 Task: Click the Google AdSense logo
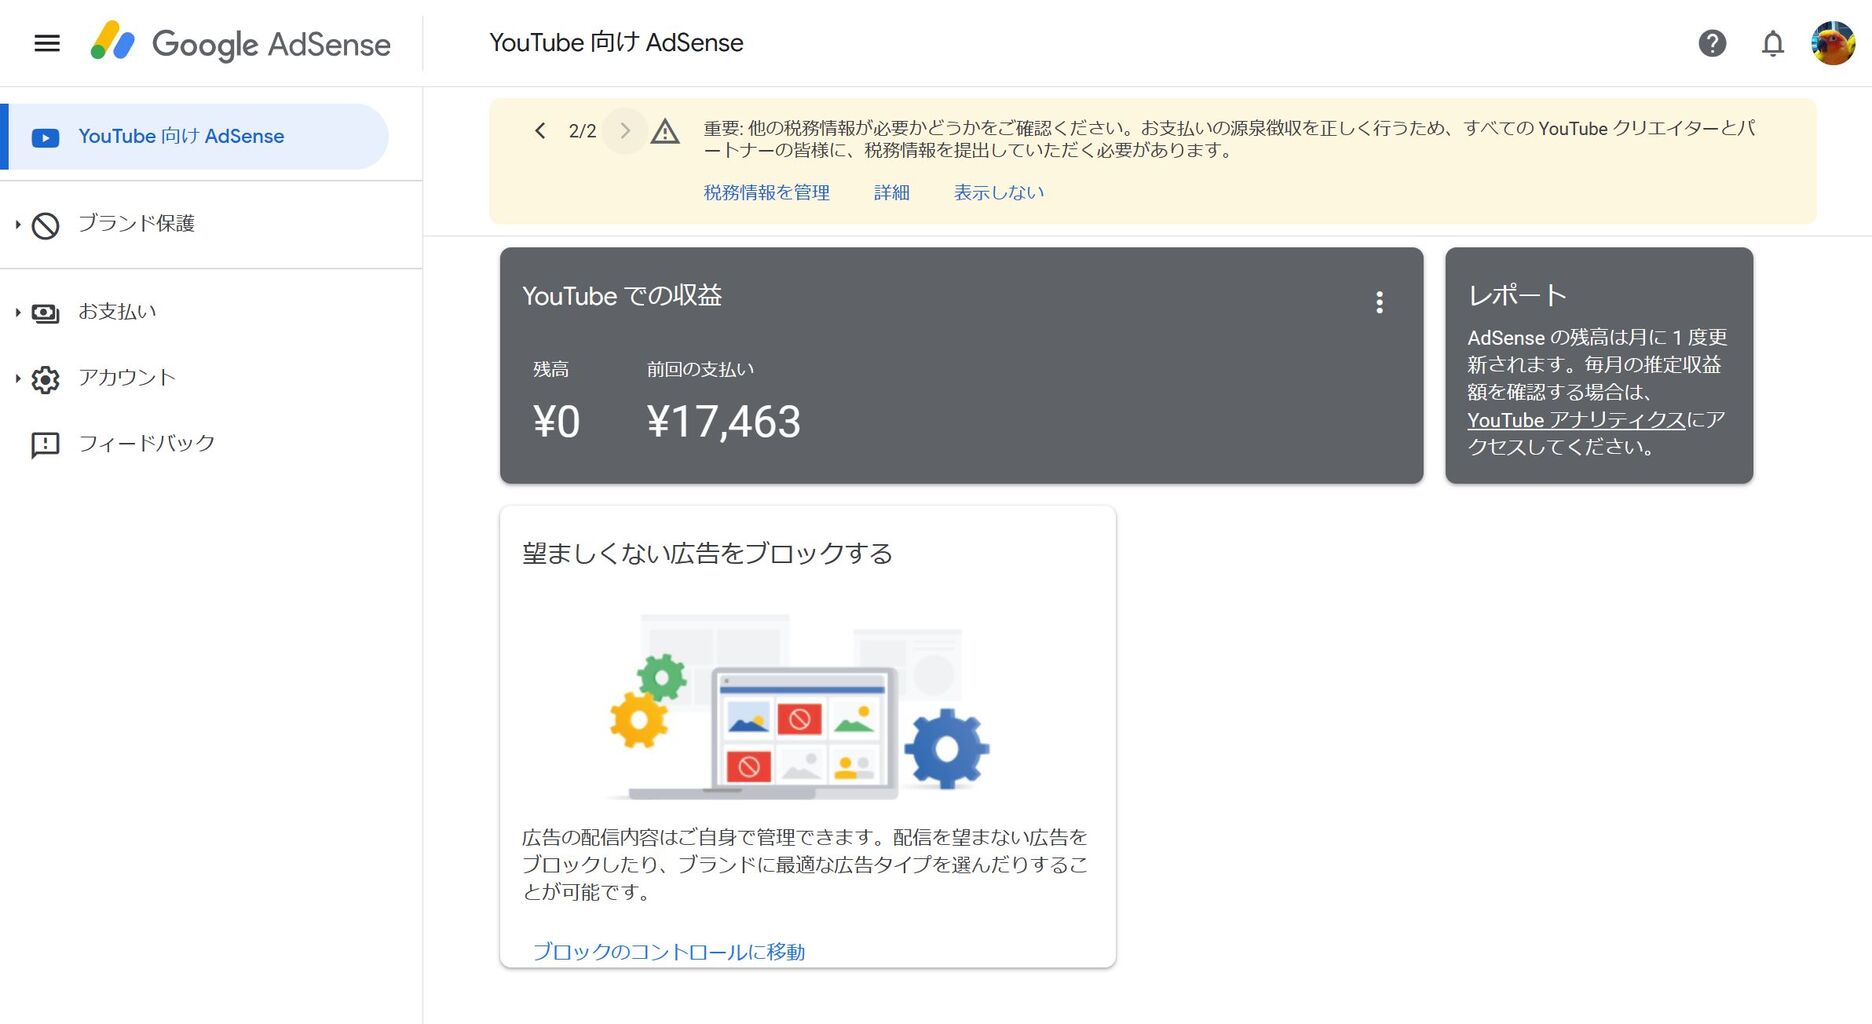240,43
